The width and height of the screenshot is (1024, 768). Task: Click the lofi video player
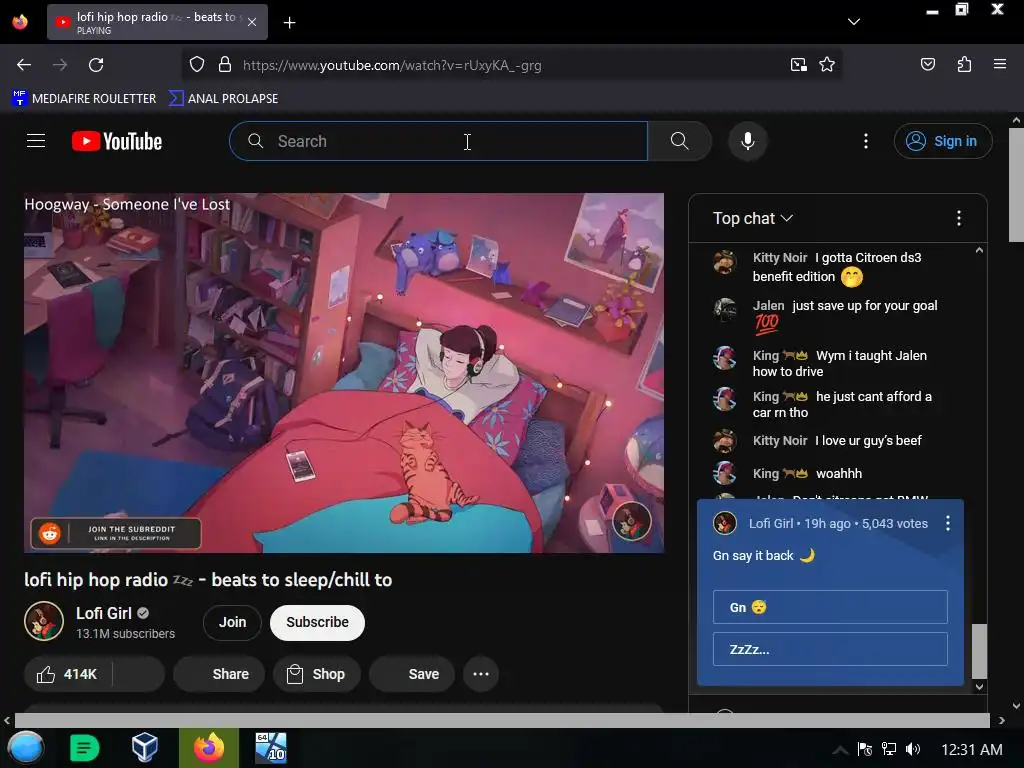[344, 373]
